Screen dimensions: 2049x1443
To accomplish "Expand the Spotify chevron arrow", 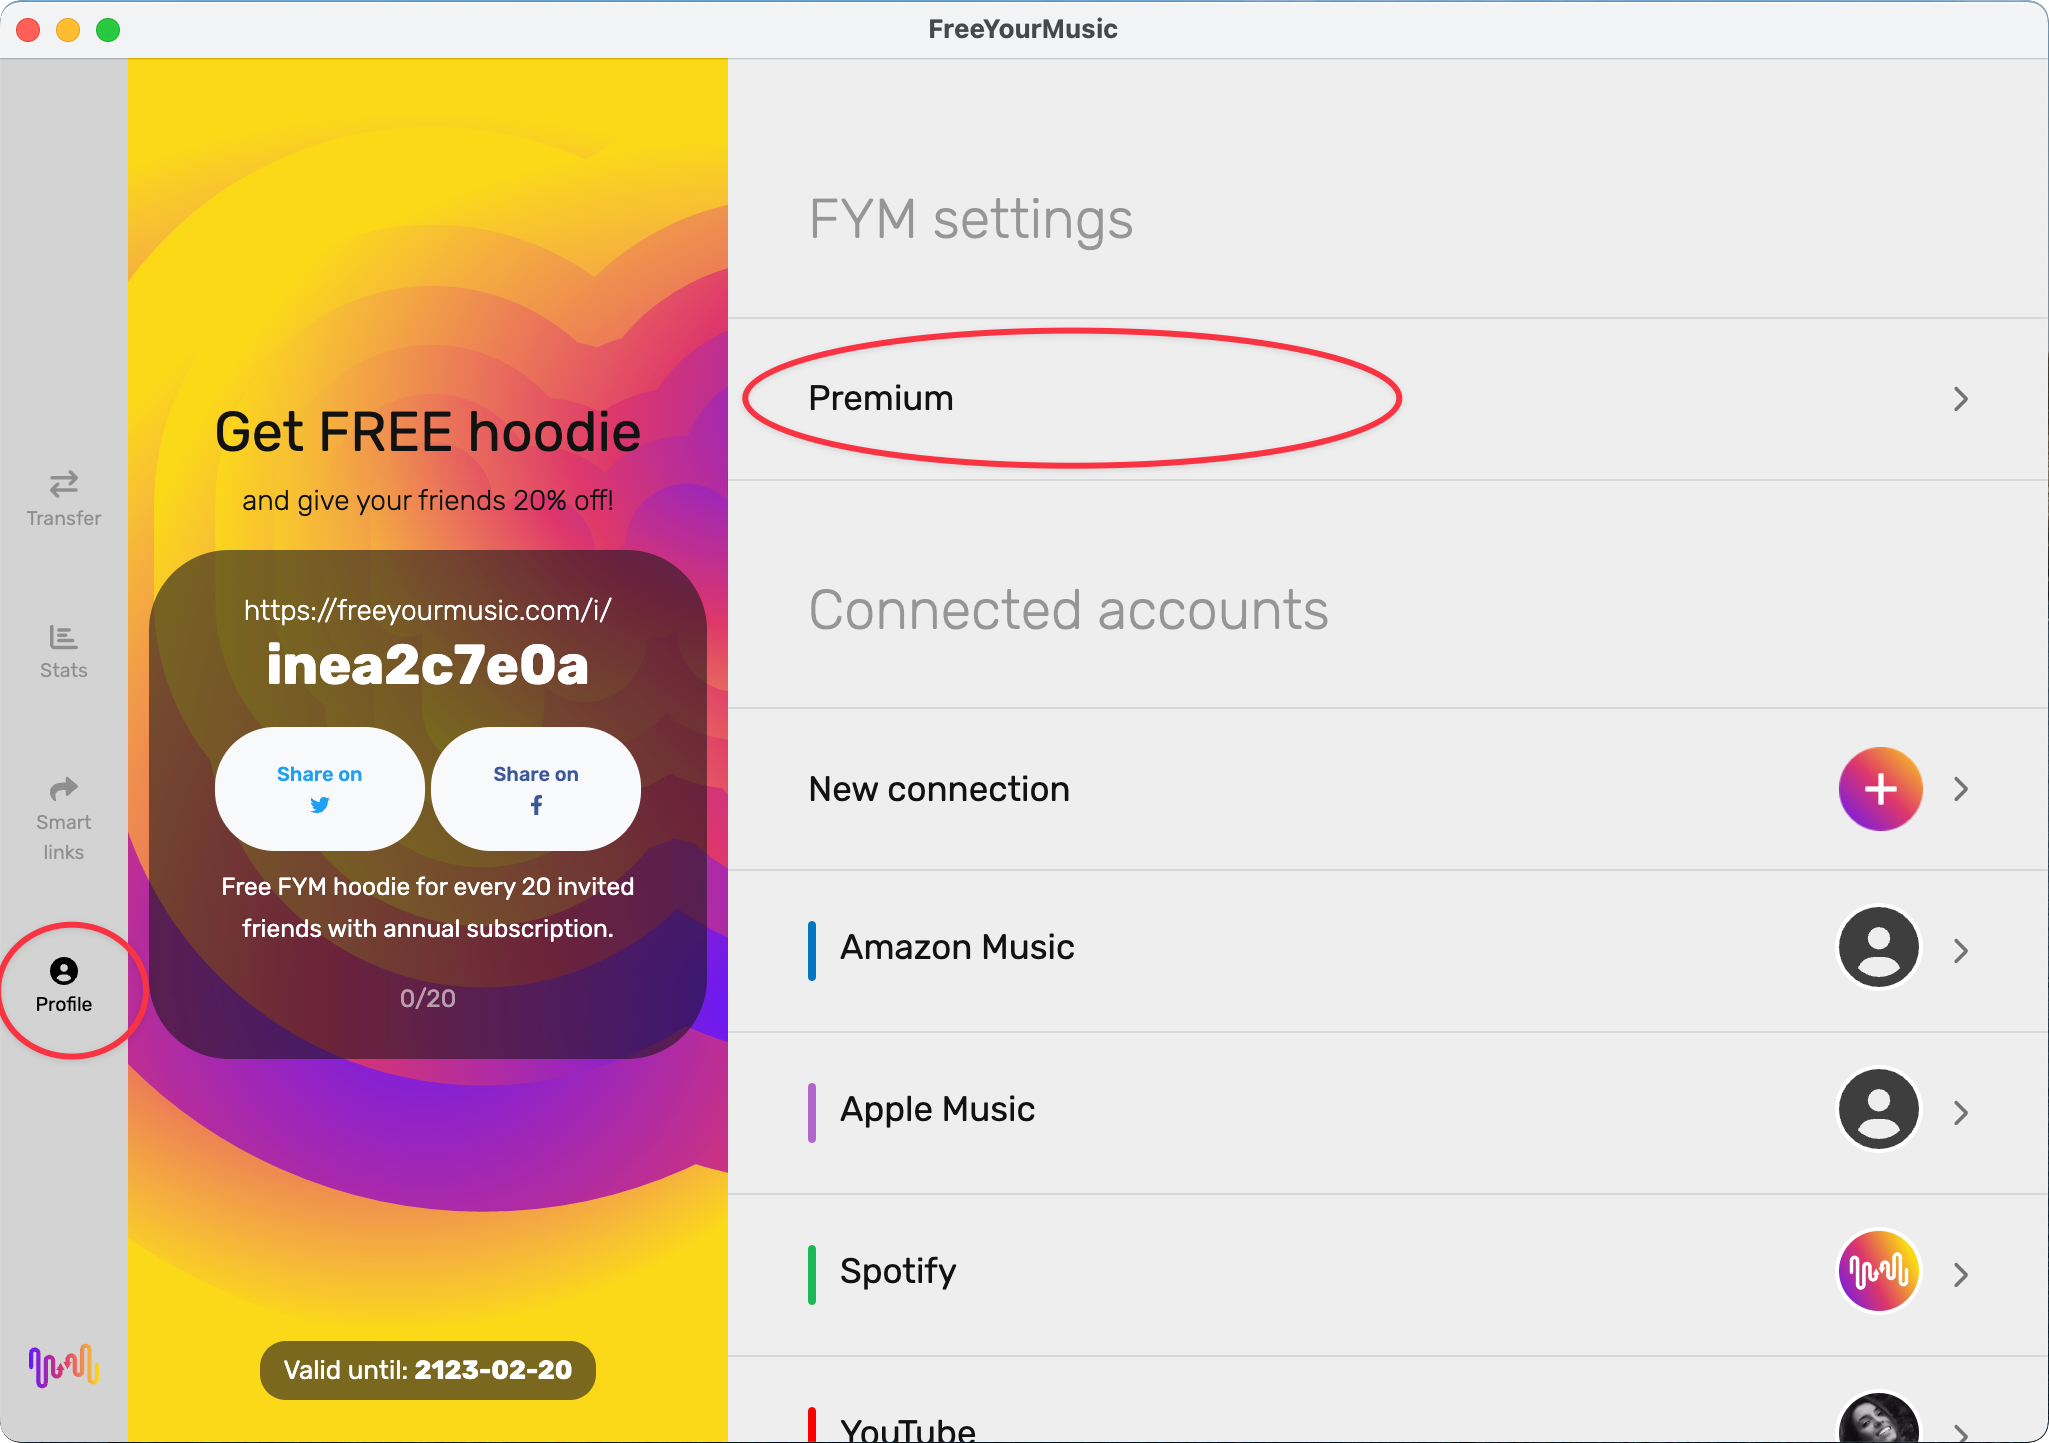I will (1961, 1274).
